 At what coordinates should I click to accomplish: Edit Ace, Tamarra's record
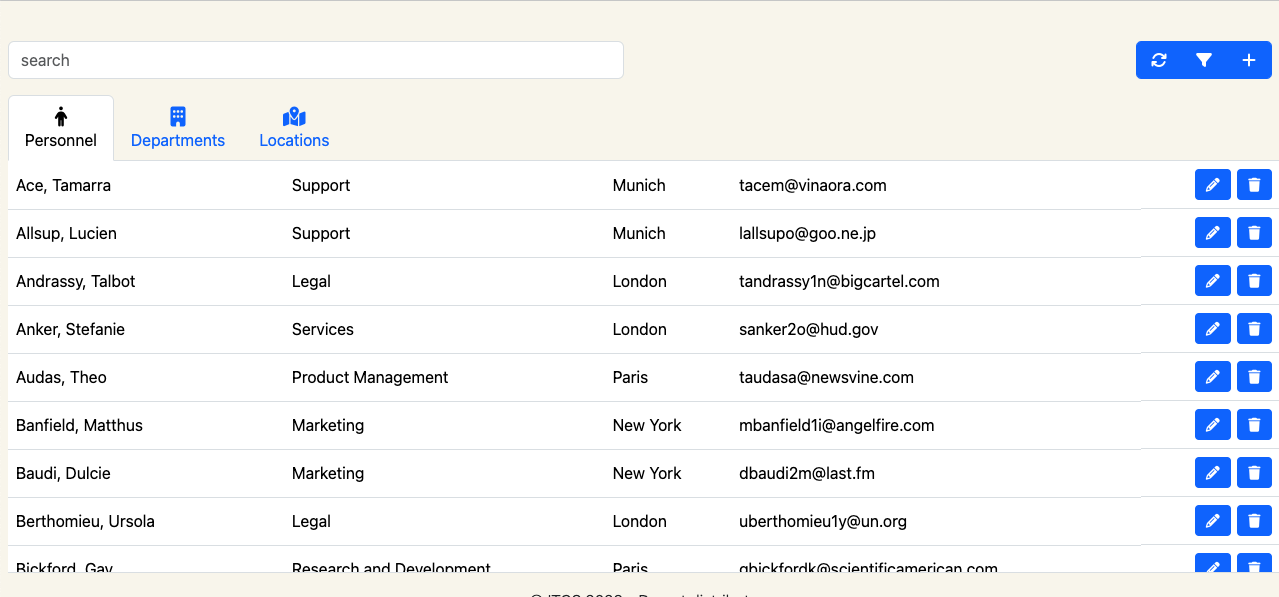pyautogui.click(x=1212, y=184)
